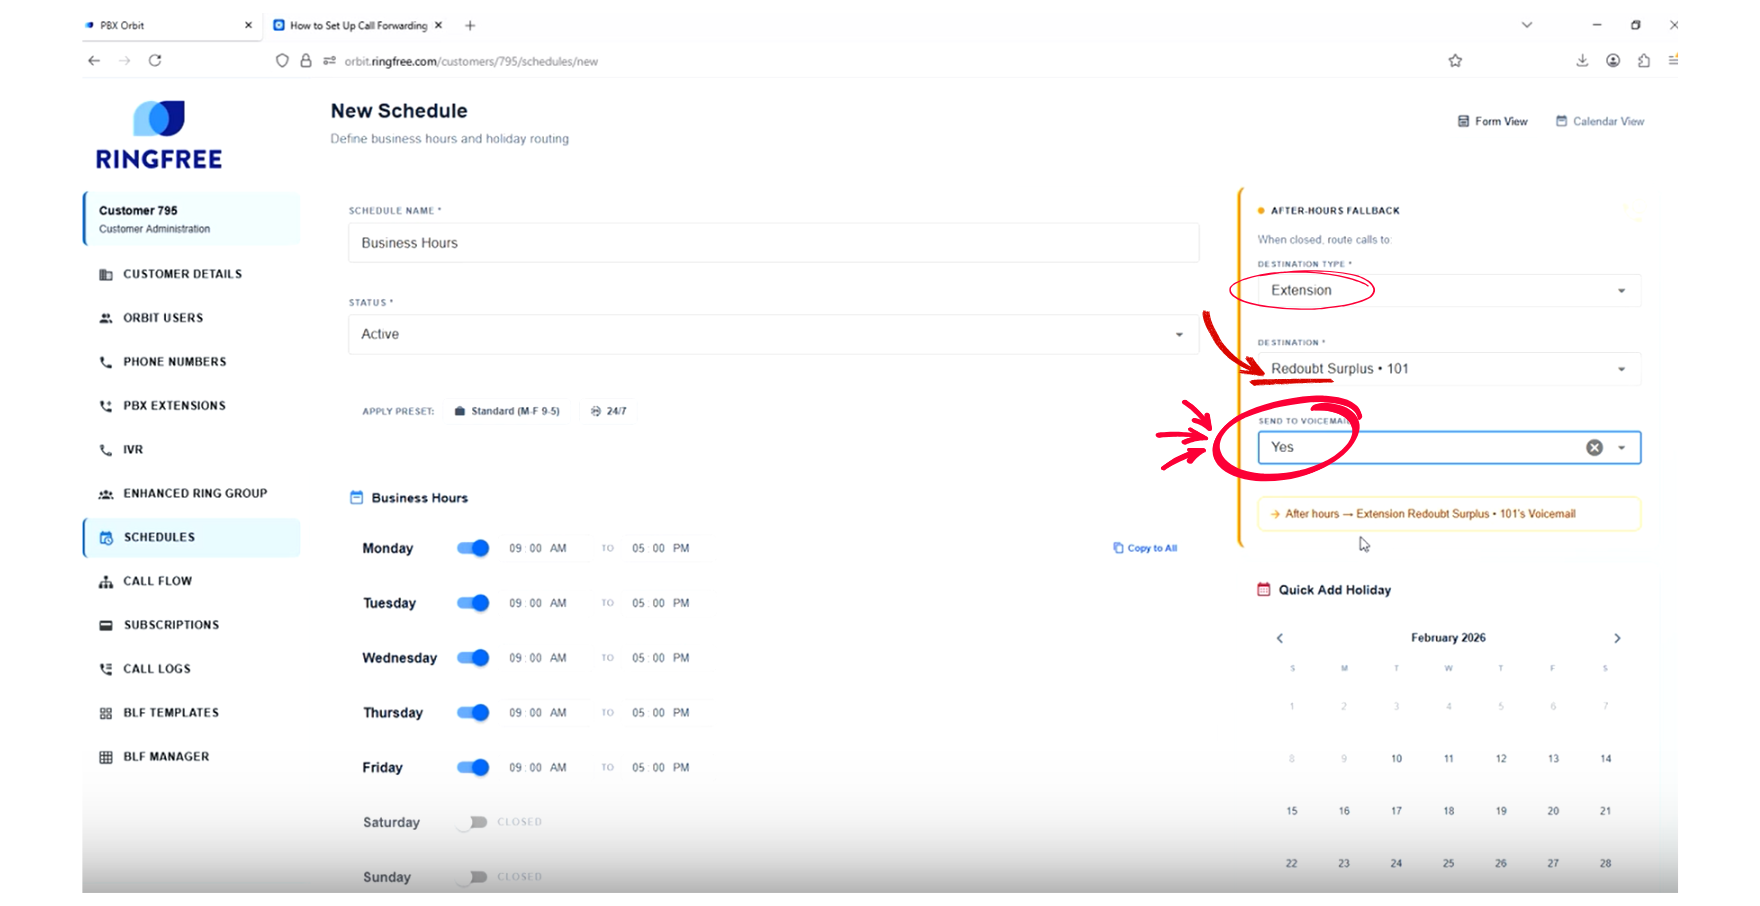The image size is (1760, 906).
Task: Enable Saturday business hours
Action: coord(472,822)
